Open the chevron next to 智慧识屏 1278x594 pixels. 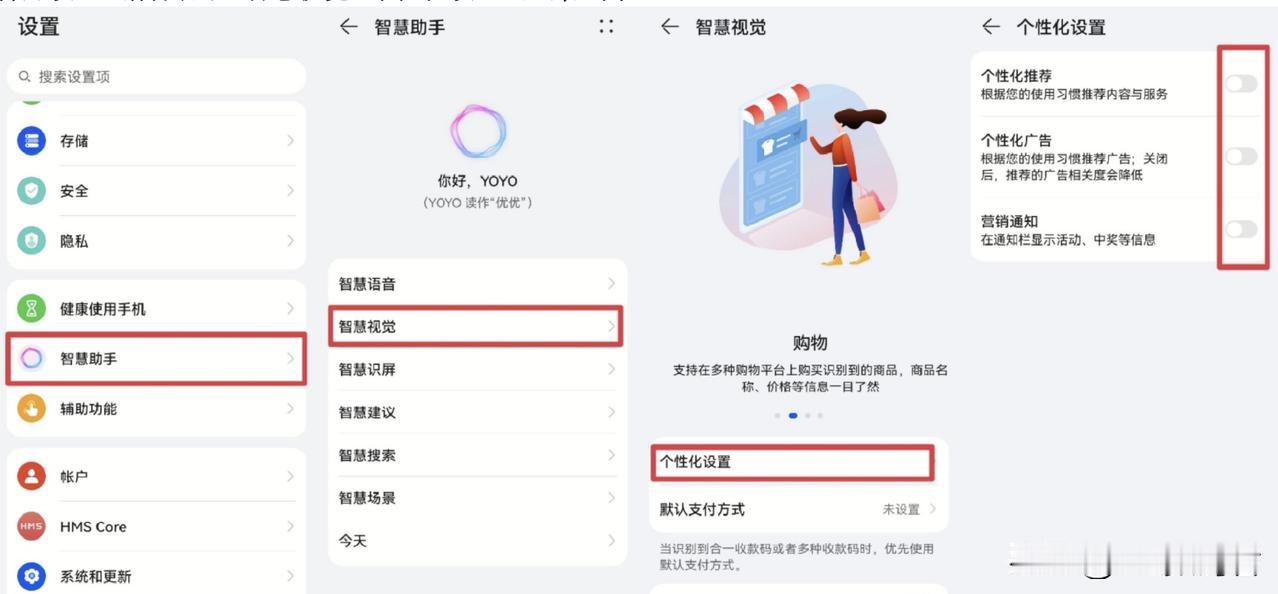pyautogui.click(x=611, y=370)
